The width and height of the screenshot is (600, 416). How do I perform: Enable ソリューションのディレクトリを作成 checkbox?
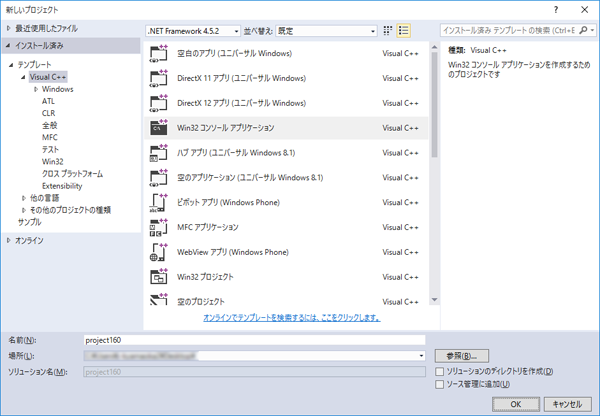pyautogui.click(x=440, y=371)
